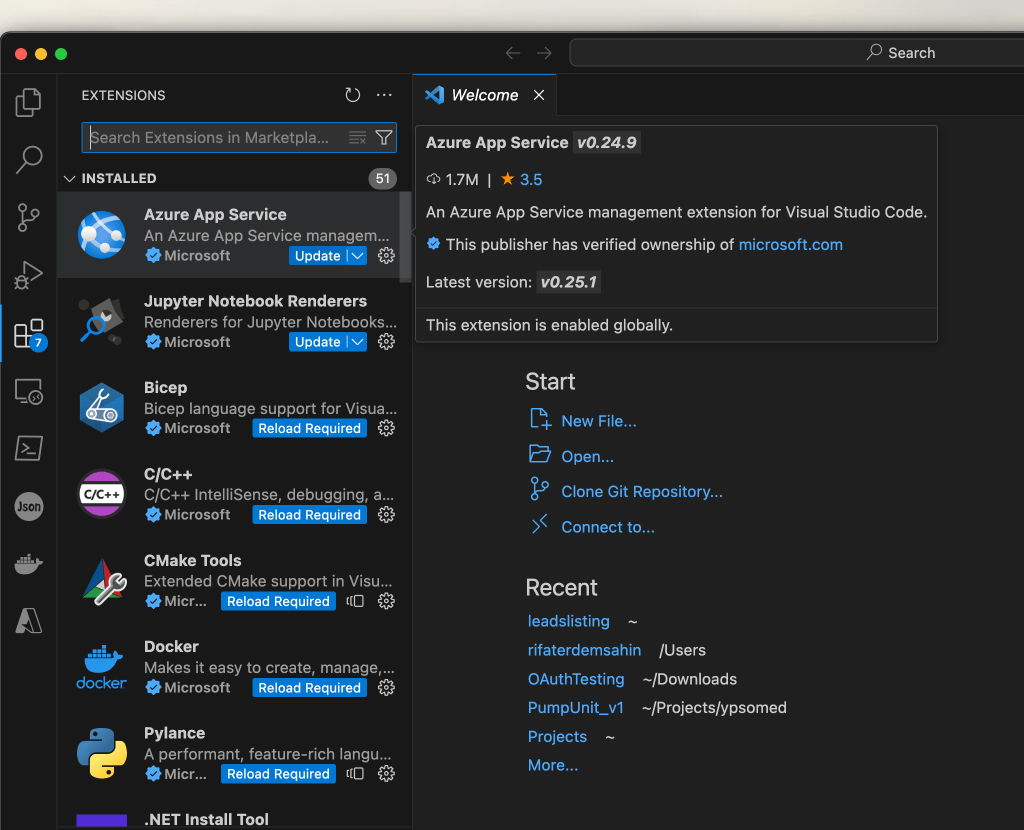Select the .NET Install Tool entry
This screenshot has width=1024, height=830.
(229, 819)
